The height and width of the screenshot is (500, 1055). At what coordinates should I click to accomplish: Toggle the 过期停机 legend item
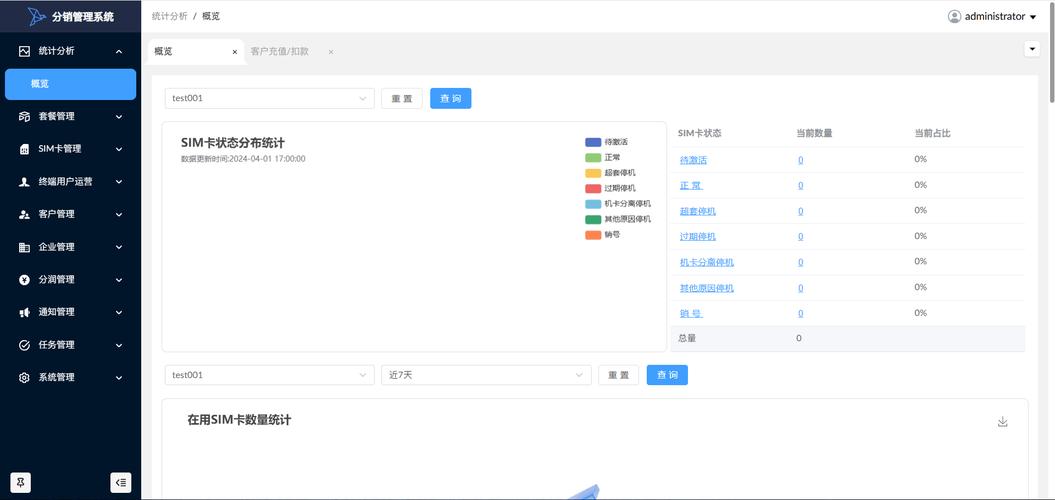coord(610,188)
